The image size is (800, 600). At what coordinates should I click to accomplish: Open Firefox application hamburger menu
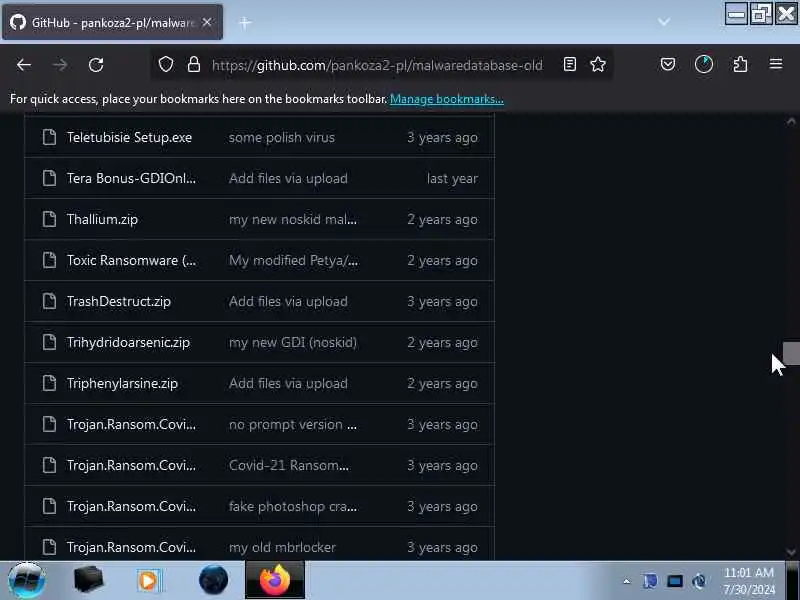click(776, 64)
